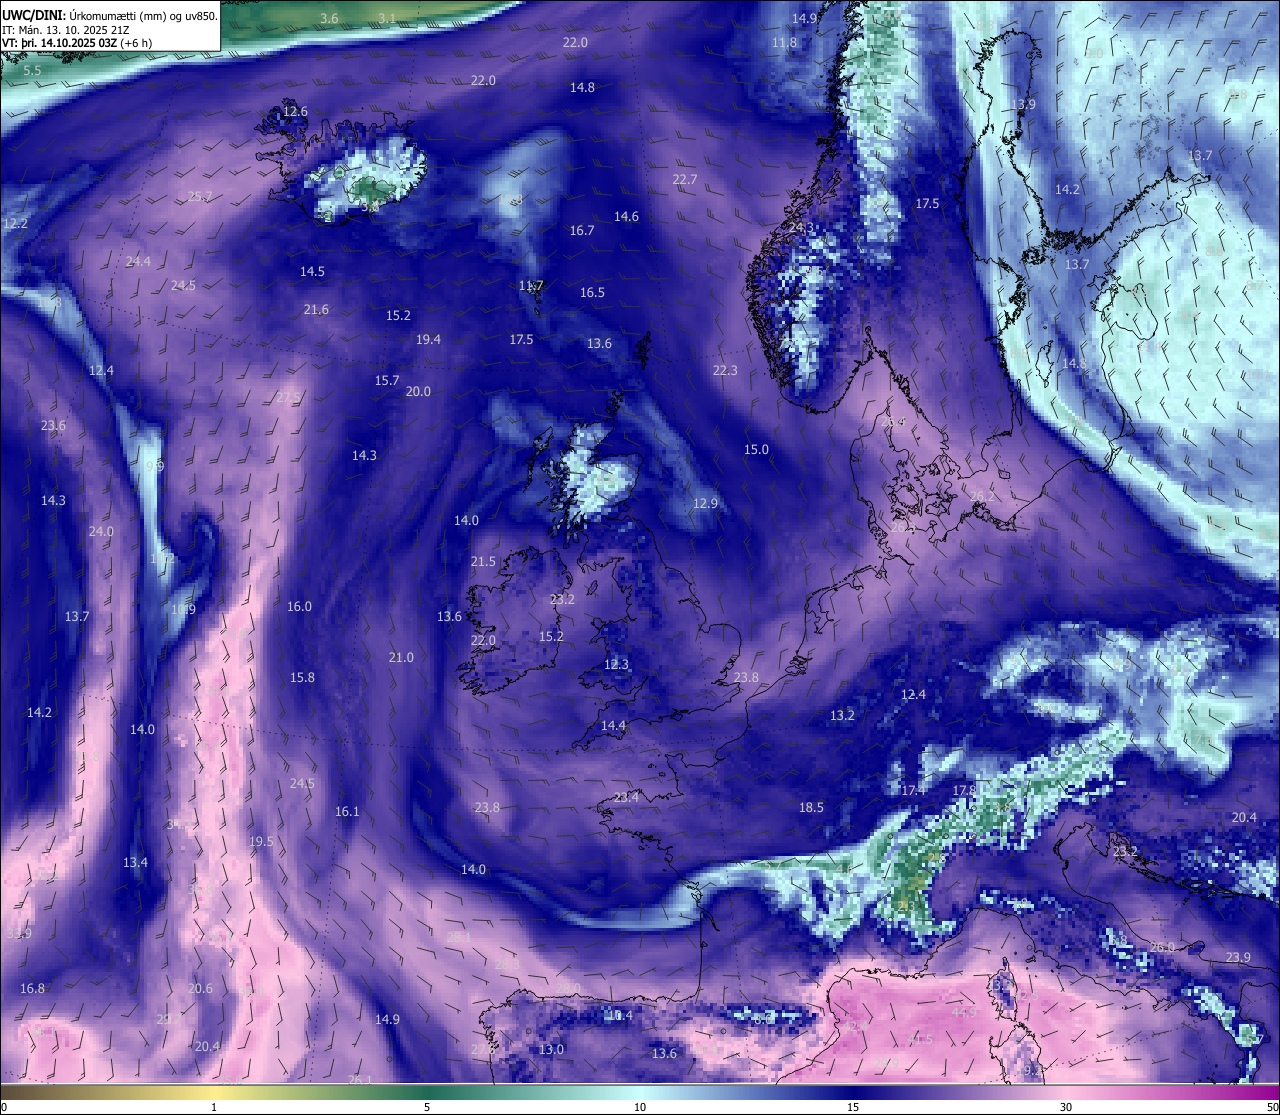Click the 18.5 value label
Image resolution: width=1280 pixels, height=1115 pixels.
[x=811, y=807]
